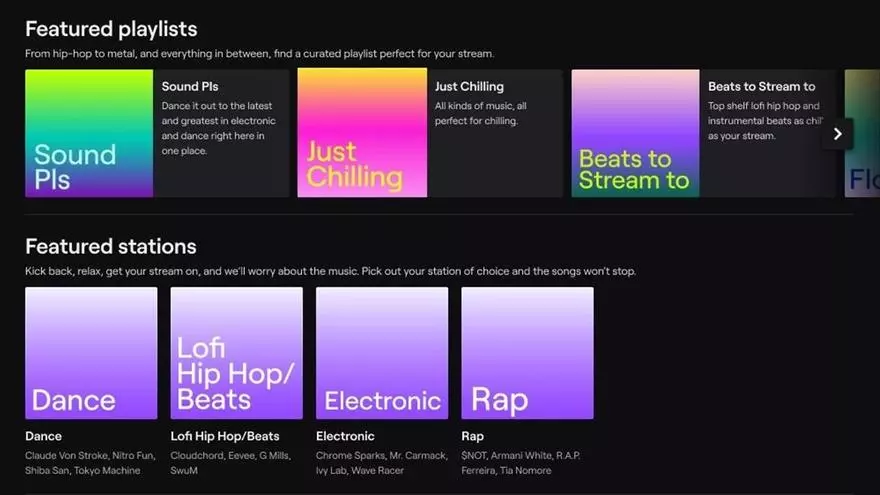Image resolution: width=880 pixels, height=495 pixels.
Task: Open the Sound Pls playlist cover
Action: point(89,133)
